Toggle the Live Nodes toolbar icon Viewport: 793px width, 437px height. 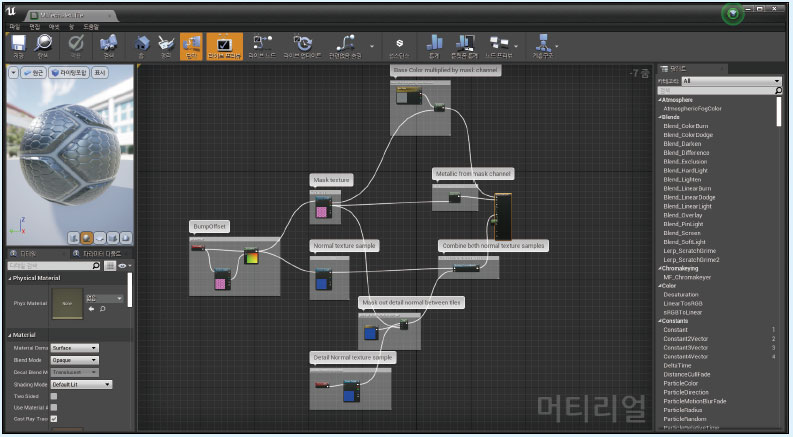pyautogui.click(x=262, y=43)
